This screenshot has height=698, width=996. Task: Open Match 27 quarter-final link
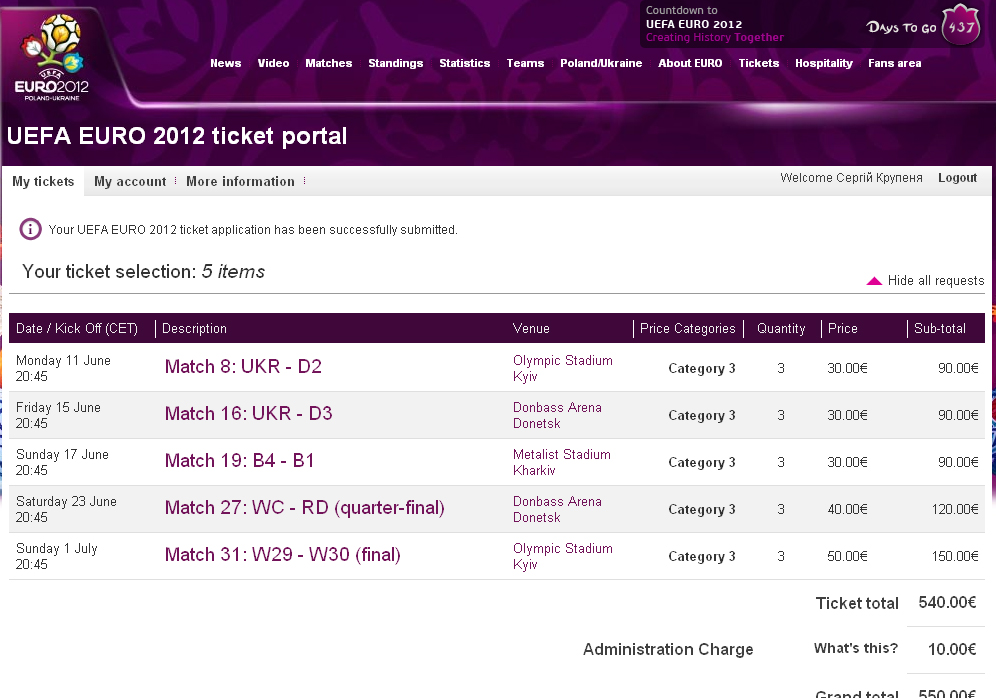click(304, 508)
